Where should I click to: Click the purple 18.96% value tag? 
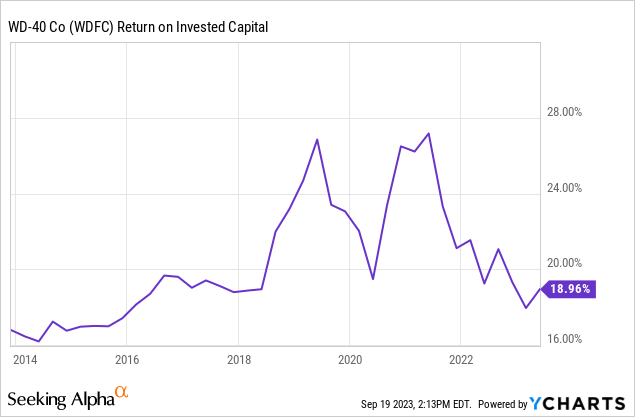point(572,289)
